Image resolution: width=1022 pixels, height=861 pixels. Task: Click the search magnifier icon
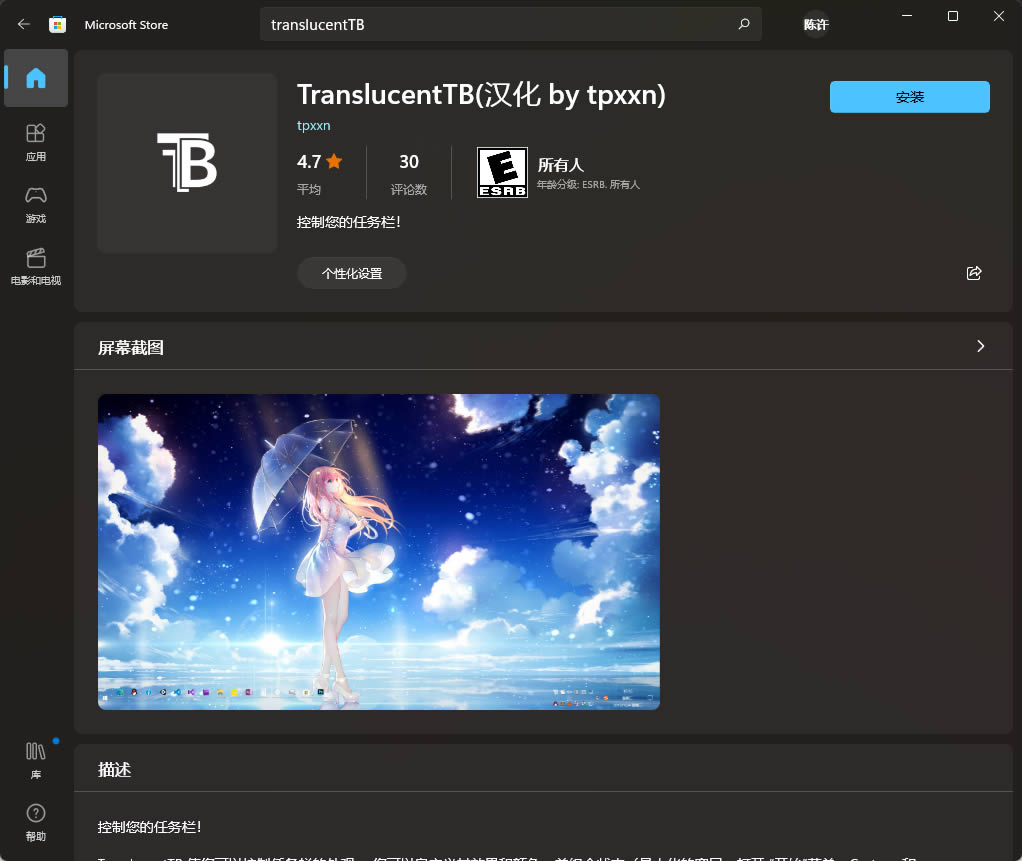pos(743,24)
